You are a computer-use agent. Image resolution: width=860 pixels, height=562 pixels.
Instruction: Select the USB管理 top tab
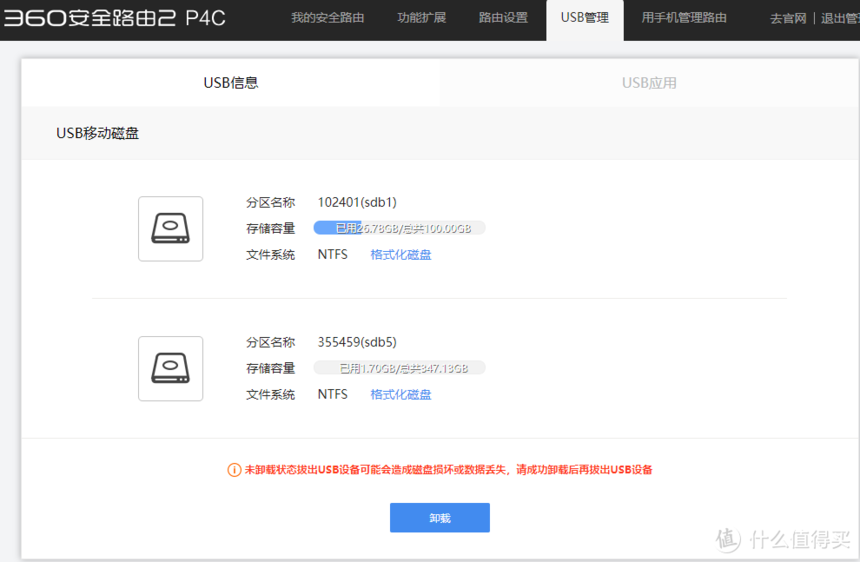pyautogui.click(x=585, y=20)
